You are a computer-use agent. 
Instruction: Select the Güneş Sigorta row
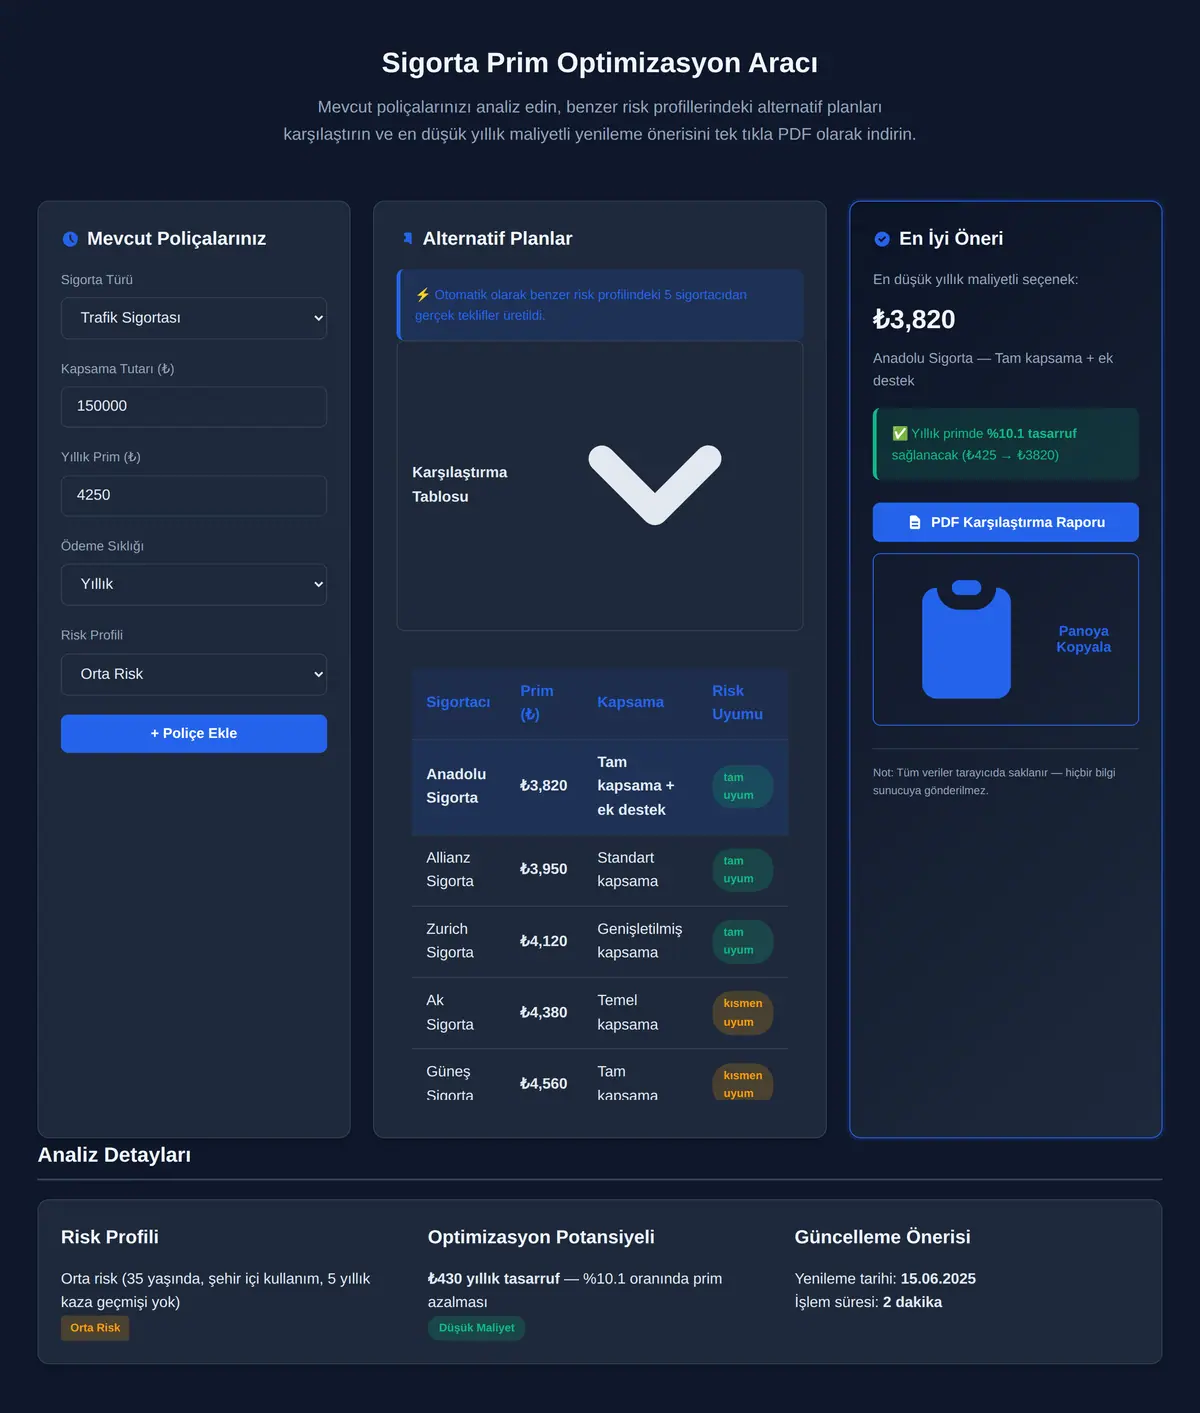(600, 1075)
